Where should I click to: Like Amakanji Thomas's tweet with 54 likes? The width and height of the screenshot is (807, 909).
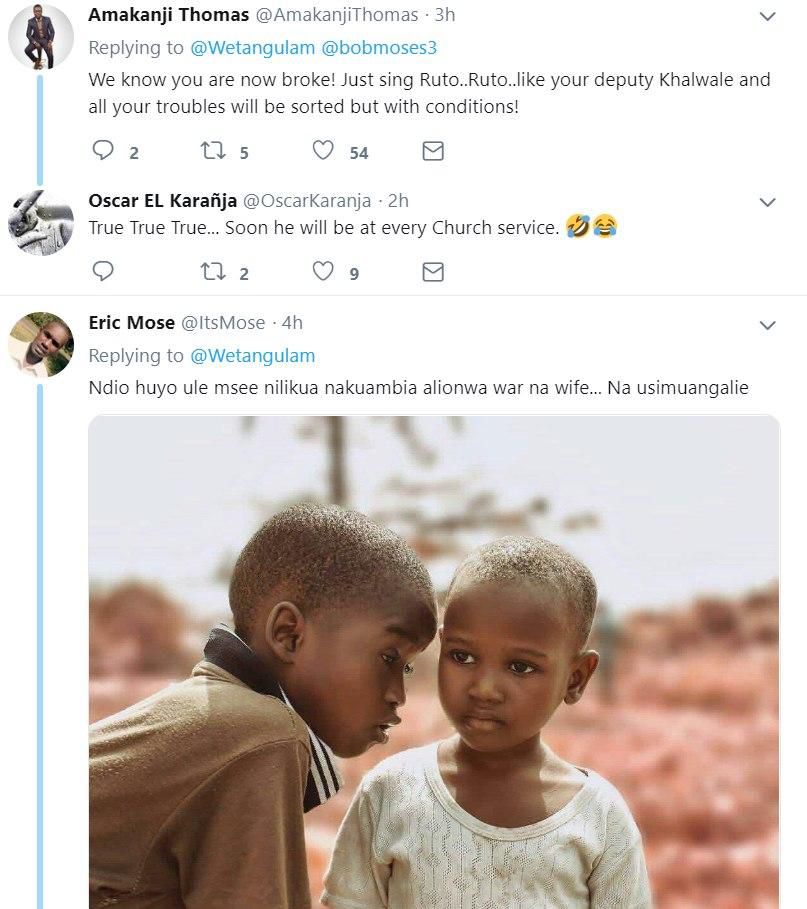(323, 151)
